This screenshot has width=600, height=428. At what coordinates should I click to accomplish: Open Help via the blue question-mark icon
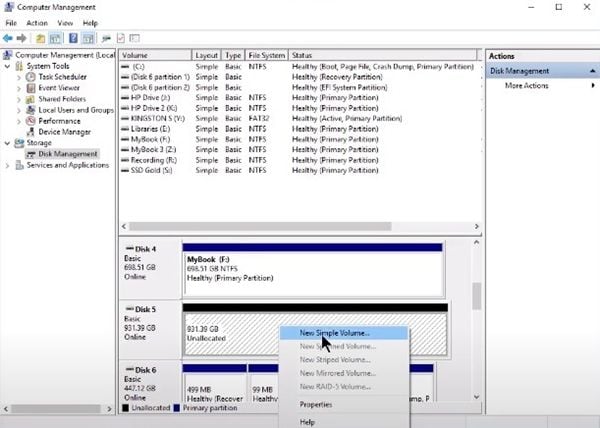click(x=73, y=38)
